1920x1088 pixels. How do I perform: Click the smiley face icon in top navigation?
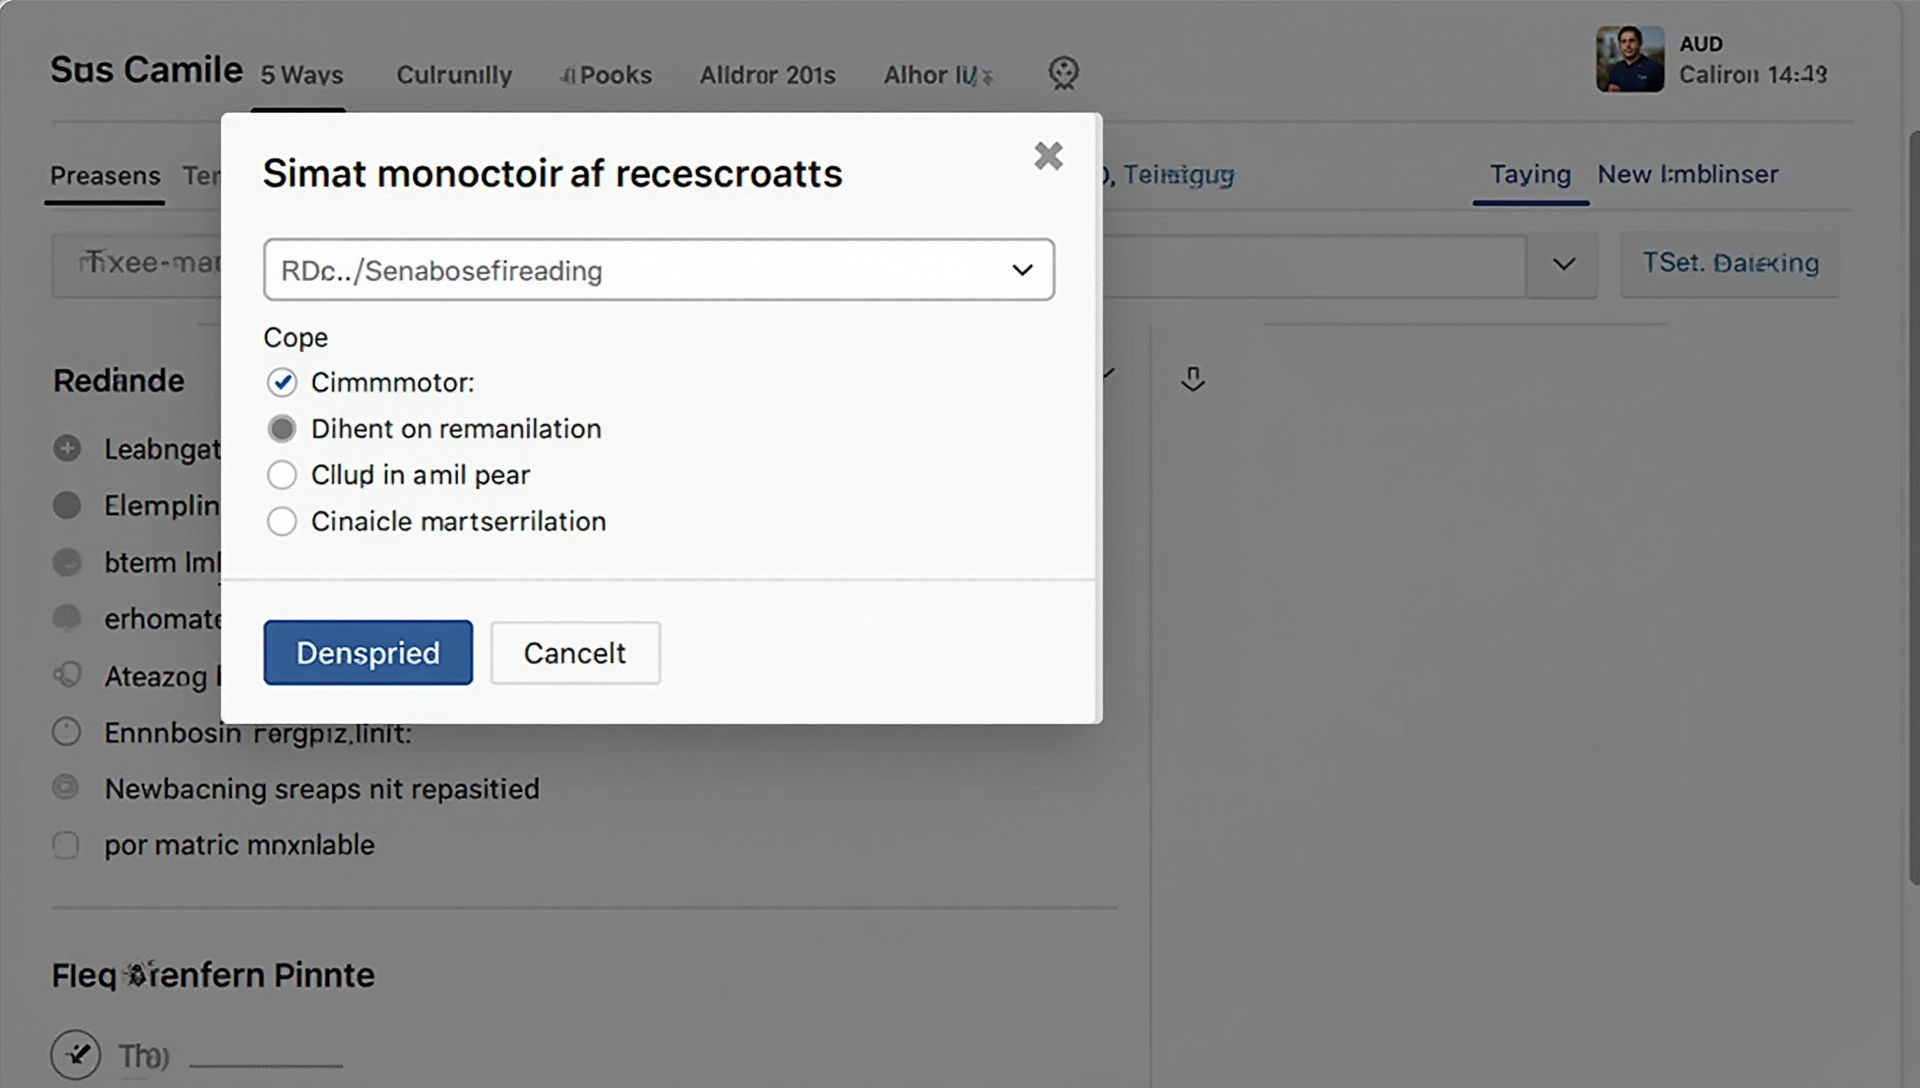(x=1063, y=73)
